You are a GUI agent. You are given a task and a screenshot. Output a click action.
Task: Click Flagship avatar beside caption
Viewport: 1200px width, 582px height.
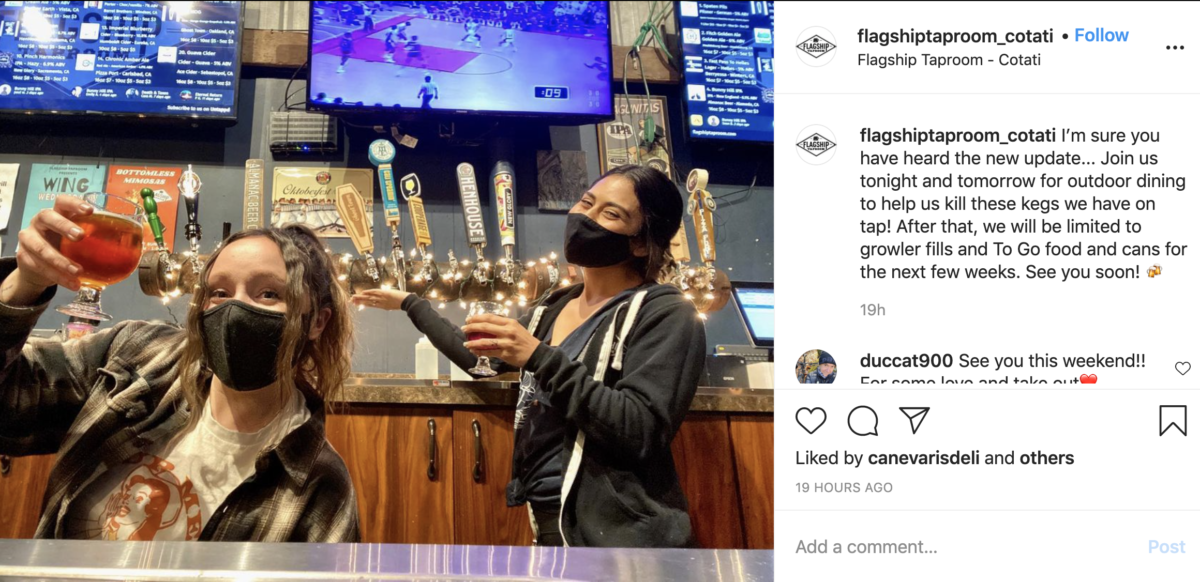click(816, 145)
